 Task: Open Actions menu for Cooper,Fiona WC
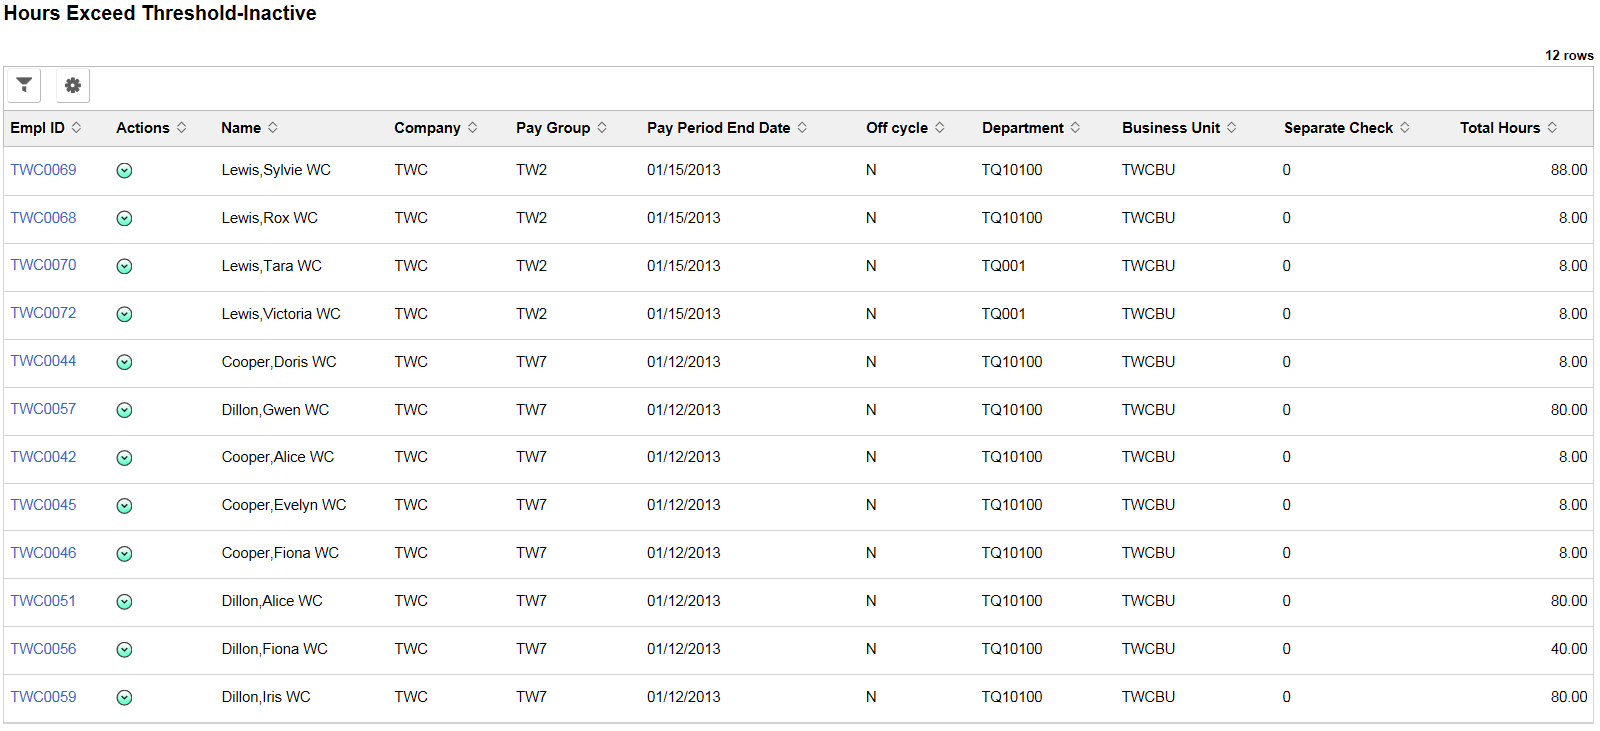(x=124, y=554)
